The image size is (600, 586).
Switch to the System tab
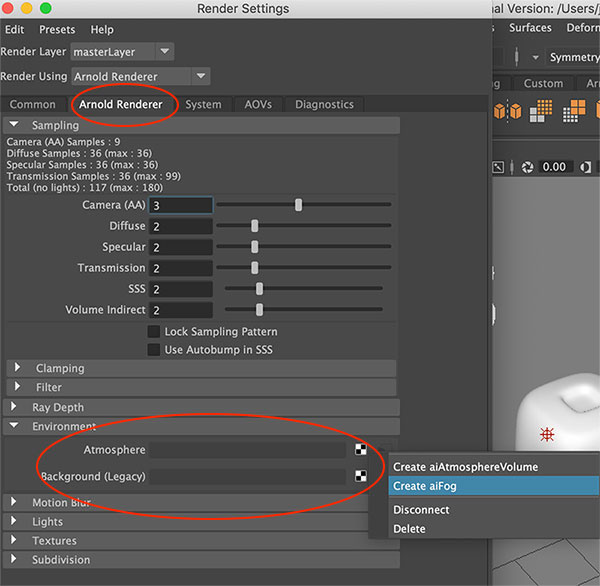(203, 104)
